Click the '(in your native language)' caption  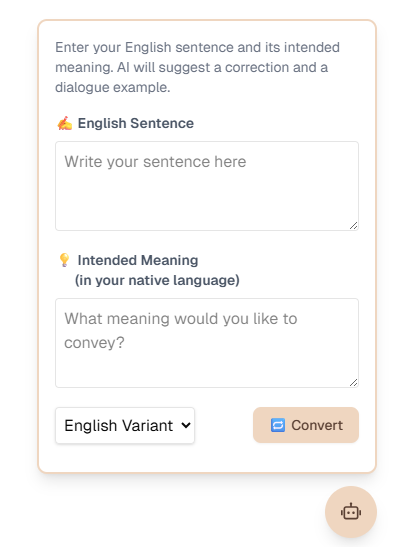pyautogui.click(x=157, y=280)
